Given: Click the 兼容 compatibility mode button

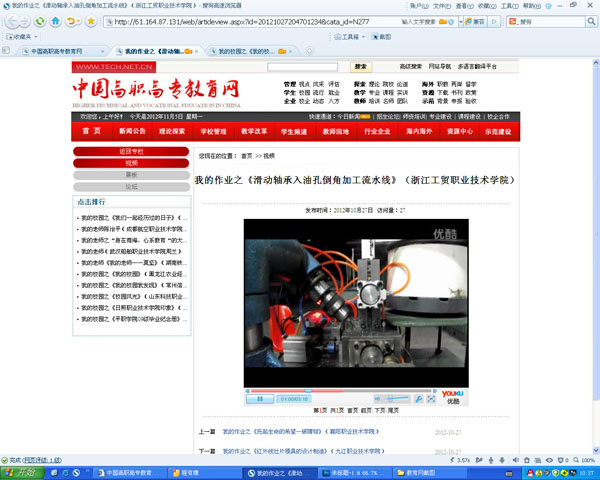Looking at the screenshot, I should click(x=475, y=22).
